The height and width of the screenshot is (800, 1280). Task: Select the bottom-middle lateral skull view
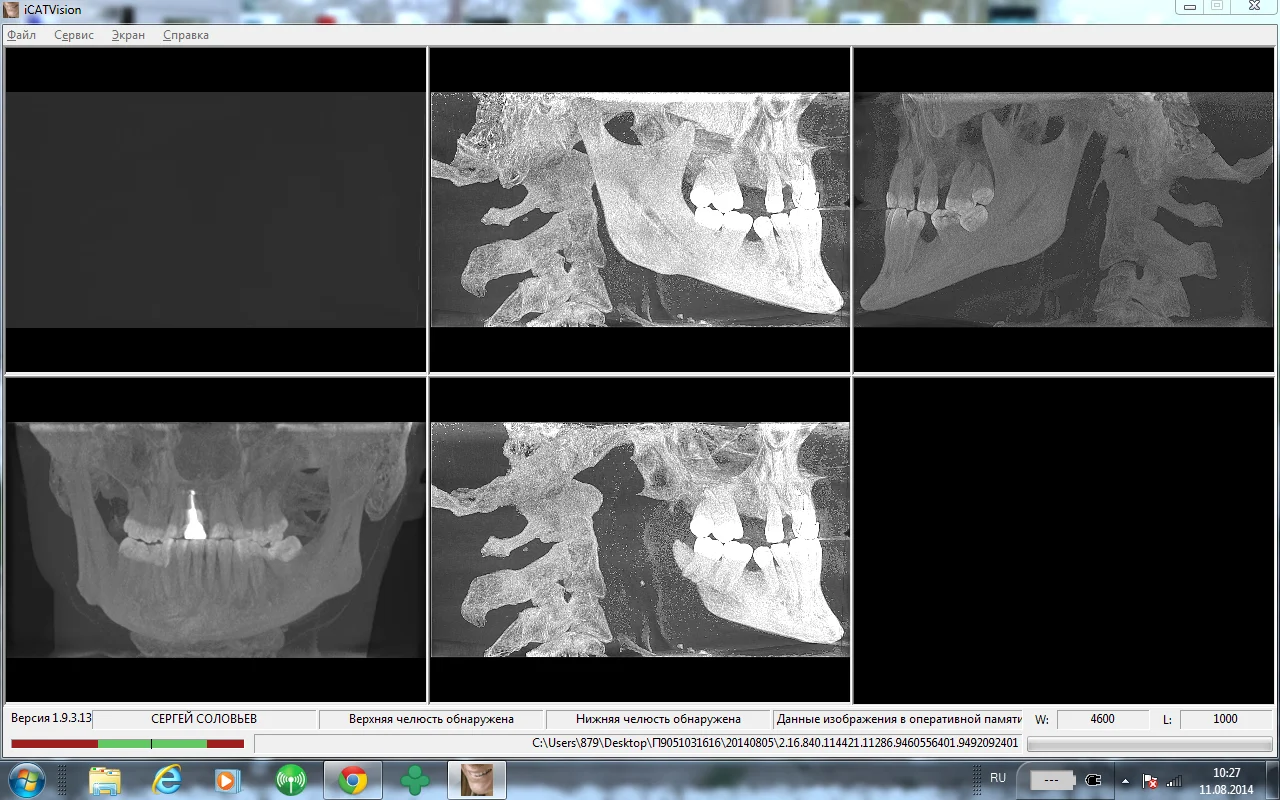[x=640, y=540]
